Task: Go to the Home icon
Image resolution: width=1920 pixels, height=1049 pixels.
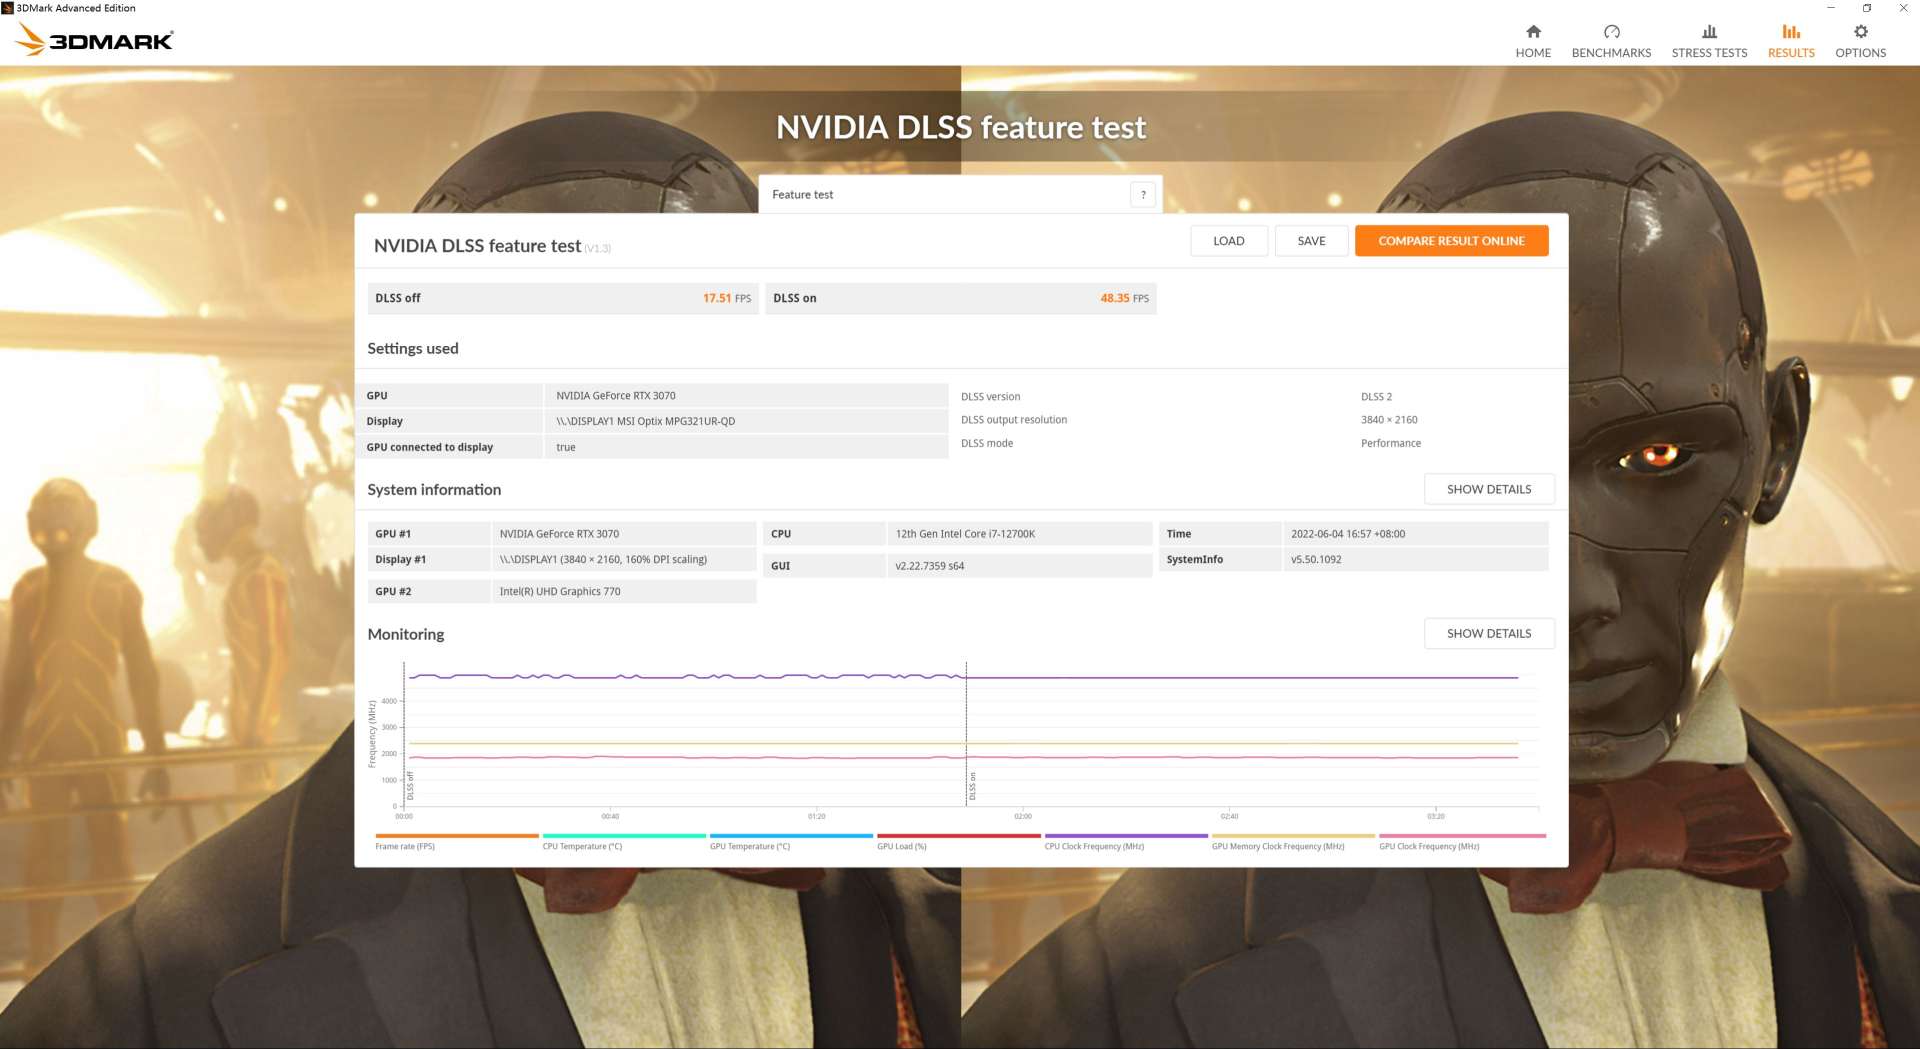Action: (x=1533, y=32)
